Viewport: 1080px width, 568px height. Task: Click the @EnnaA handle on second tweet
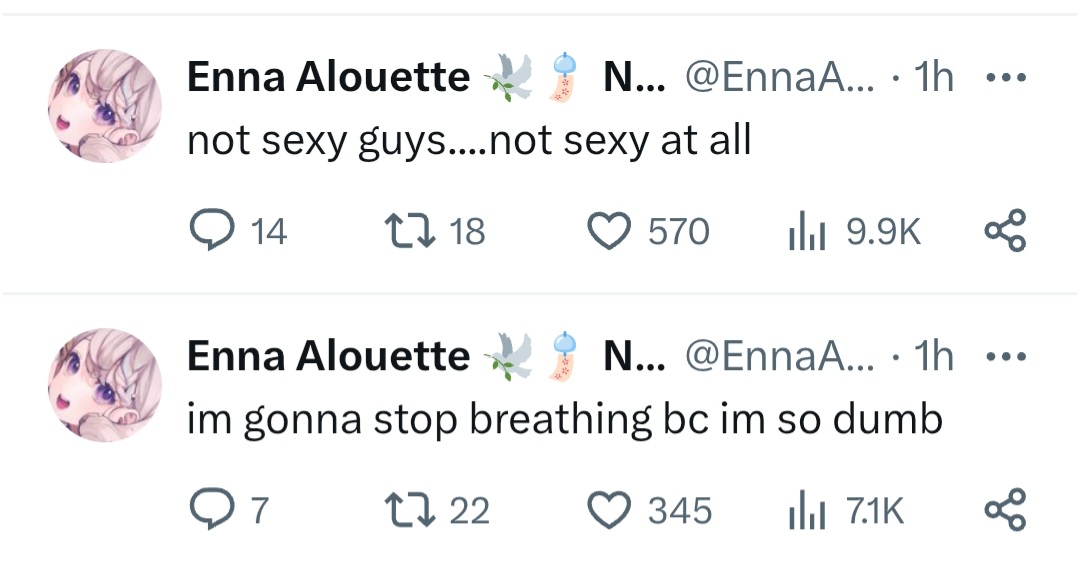778,357
